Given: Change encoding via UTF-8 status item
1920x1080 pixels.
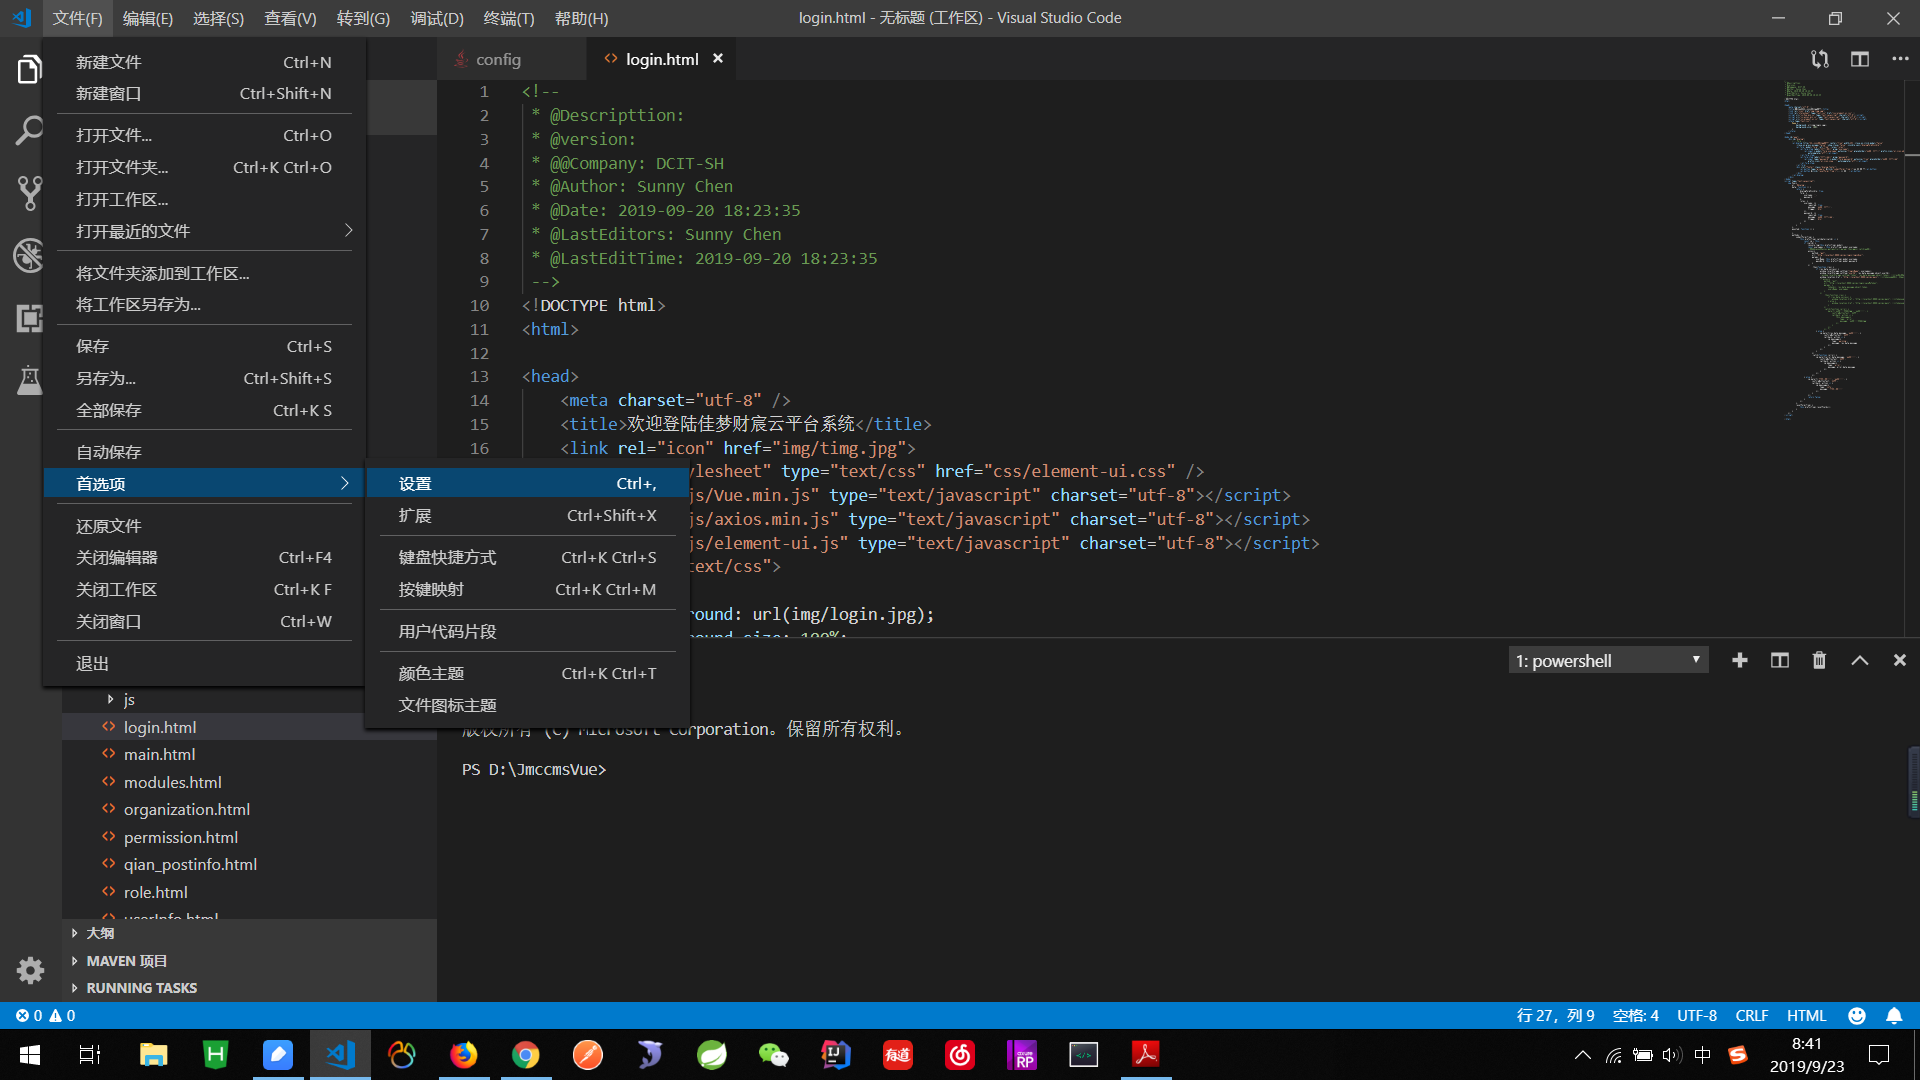Looking at the screenshot, I should [1697, 1015].
